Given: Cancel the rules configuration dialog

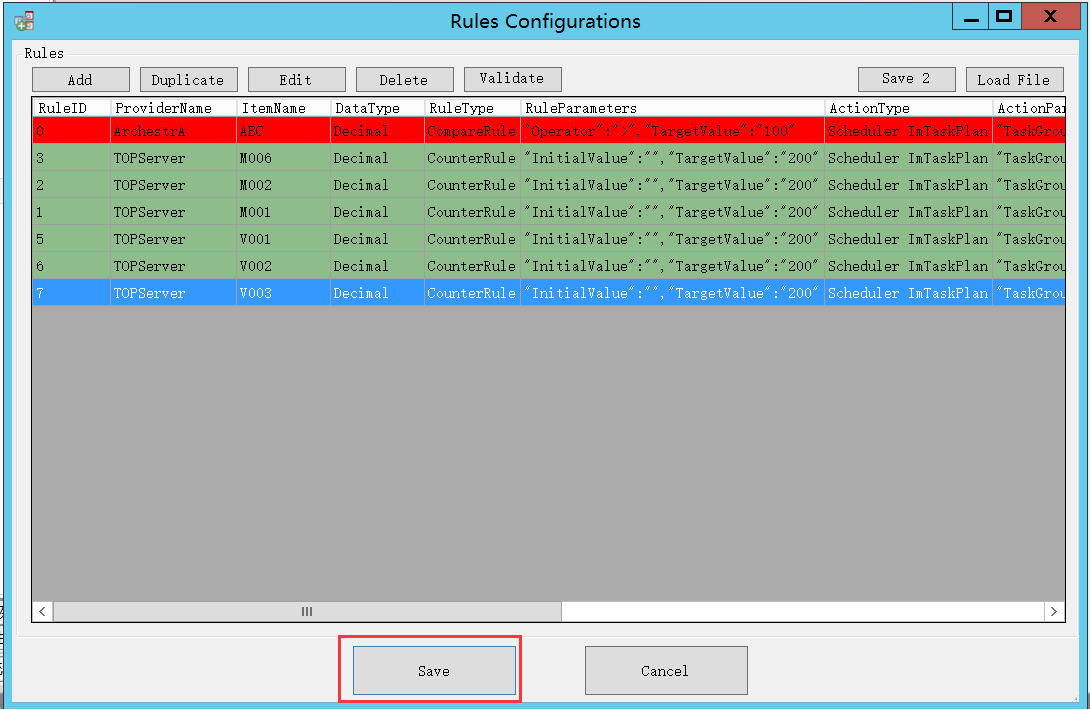Looking at the screenshot, I should pos(665,671).
